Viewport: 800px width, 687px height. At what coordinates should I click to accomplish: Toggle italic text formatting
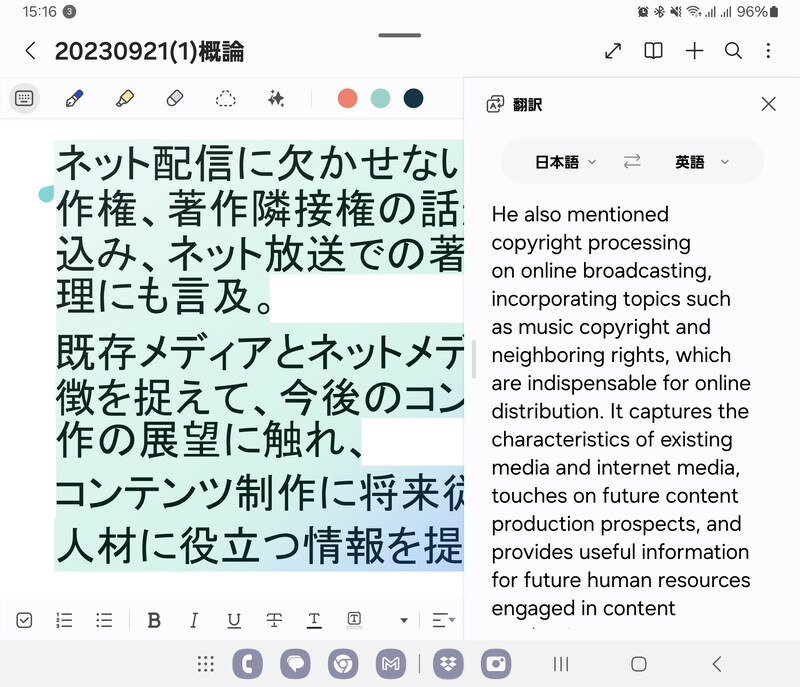194,620
